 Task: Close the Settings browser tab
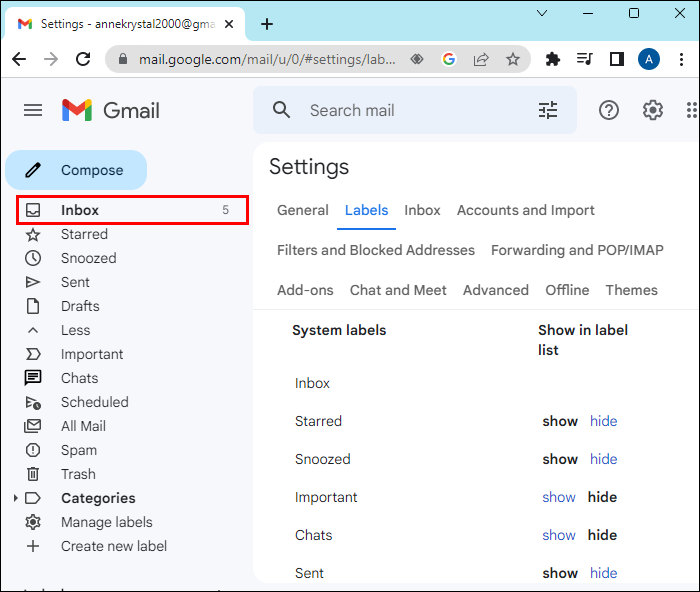point(229,24)
